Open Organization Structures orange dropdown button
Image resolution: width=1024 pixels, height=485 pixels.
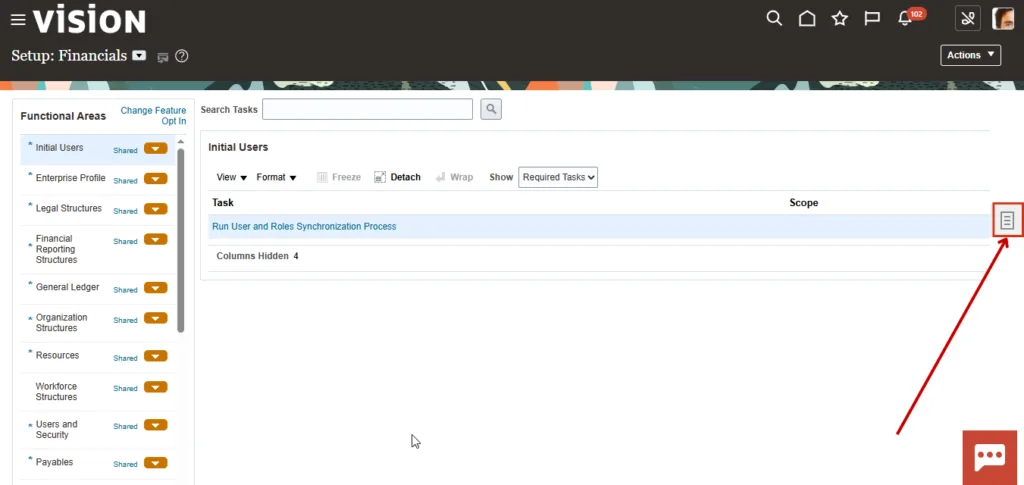(x=155, y=319)
